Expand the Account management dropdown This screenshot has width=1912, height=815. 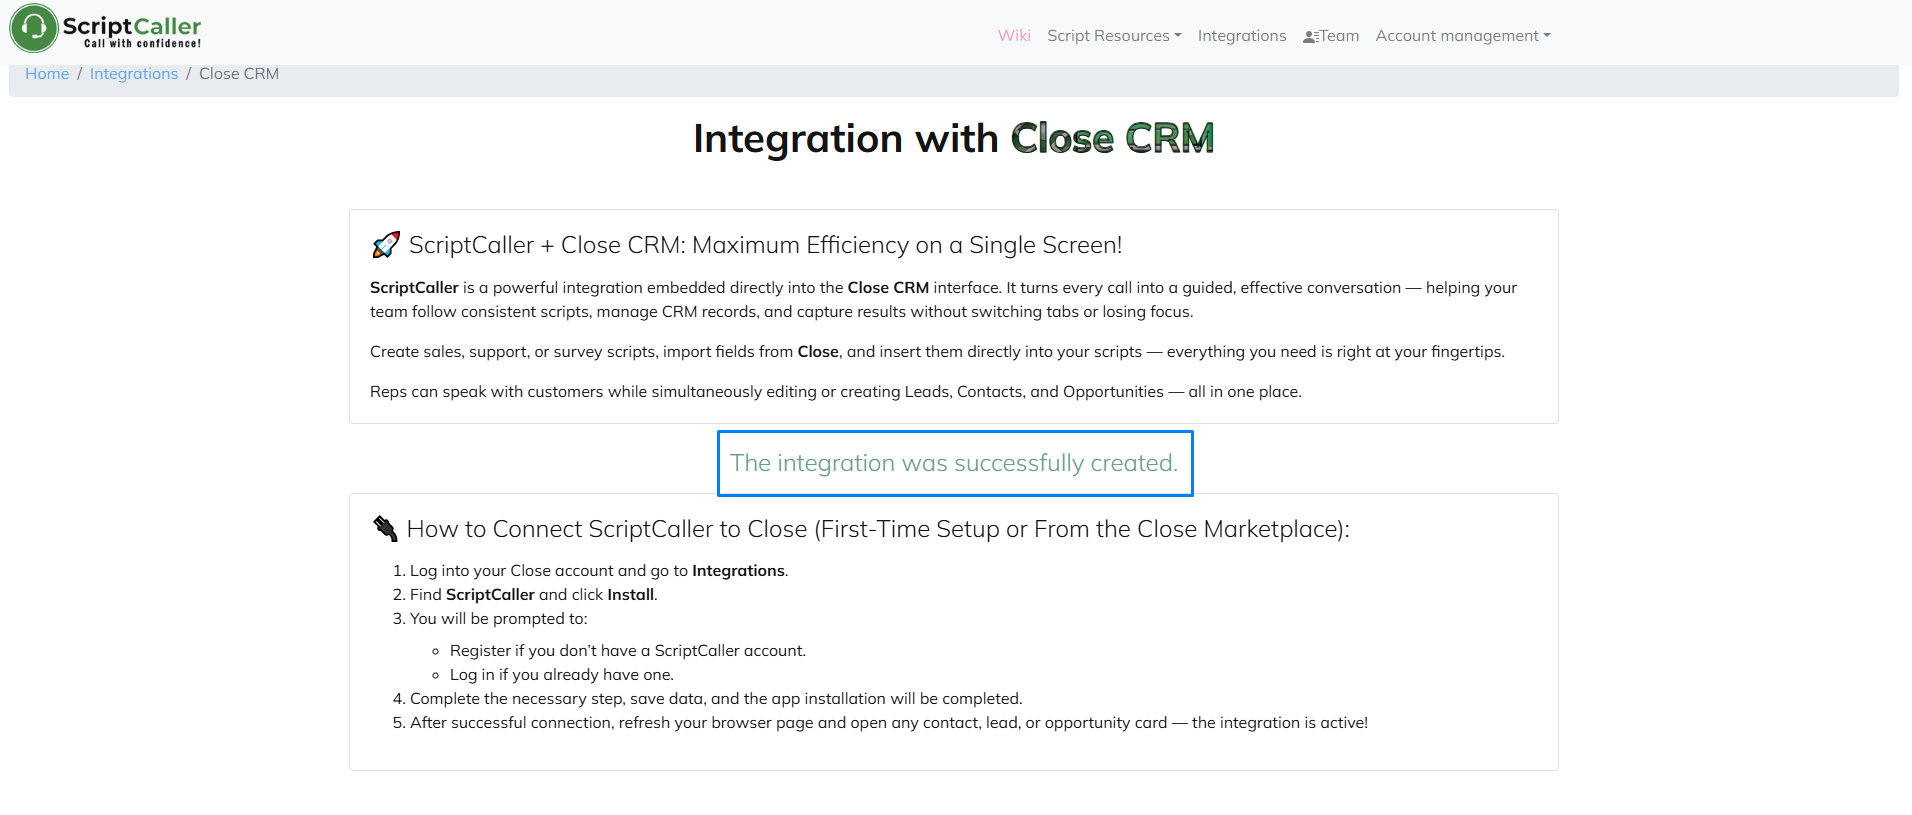click(1463, 36)
